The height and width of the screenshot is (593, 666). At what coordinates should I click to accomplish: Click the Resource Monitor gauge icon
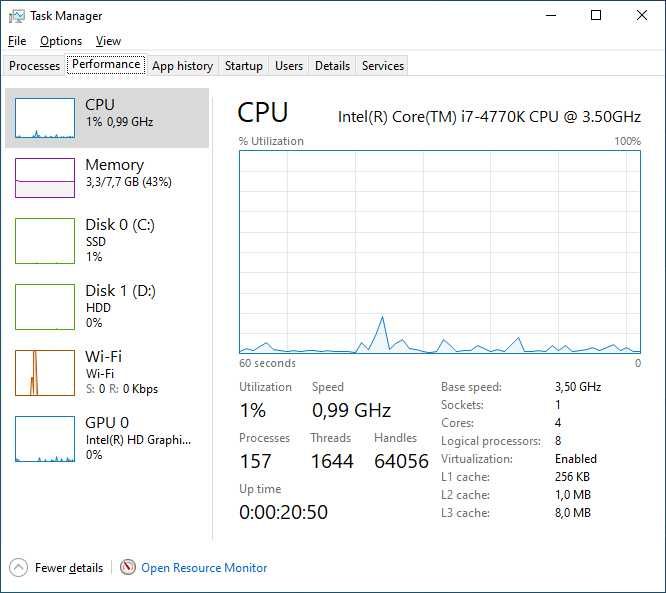tap(127, 567)
